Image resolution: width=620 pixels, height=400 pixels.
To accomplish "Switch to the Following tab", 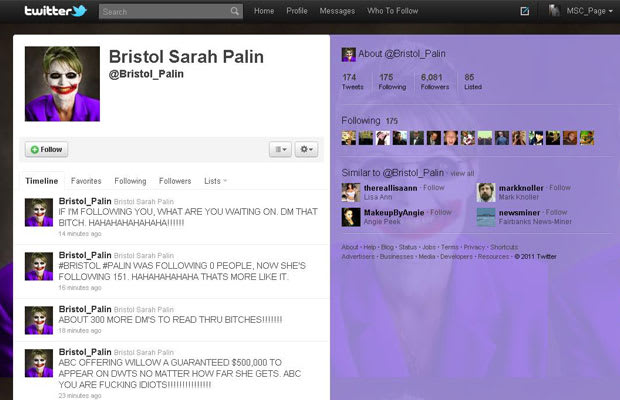I will (x=130, y=181).
